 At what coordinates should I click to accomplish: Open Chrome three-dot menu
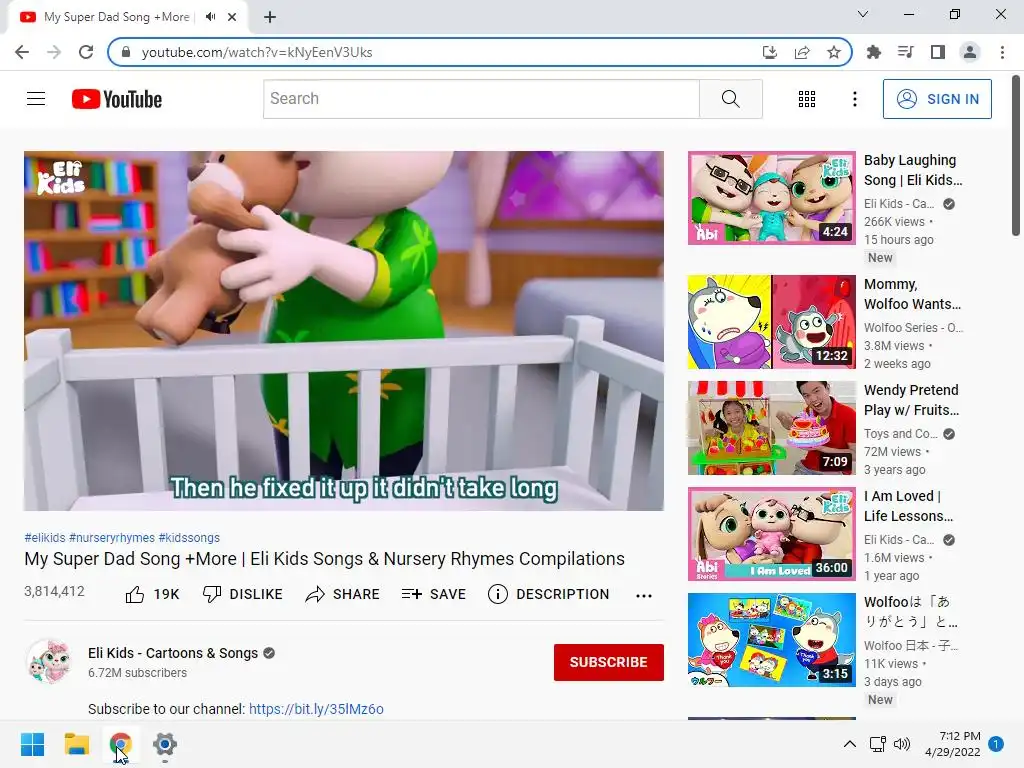1002,52
